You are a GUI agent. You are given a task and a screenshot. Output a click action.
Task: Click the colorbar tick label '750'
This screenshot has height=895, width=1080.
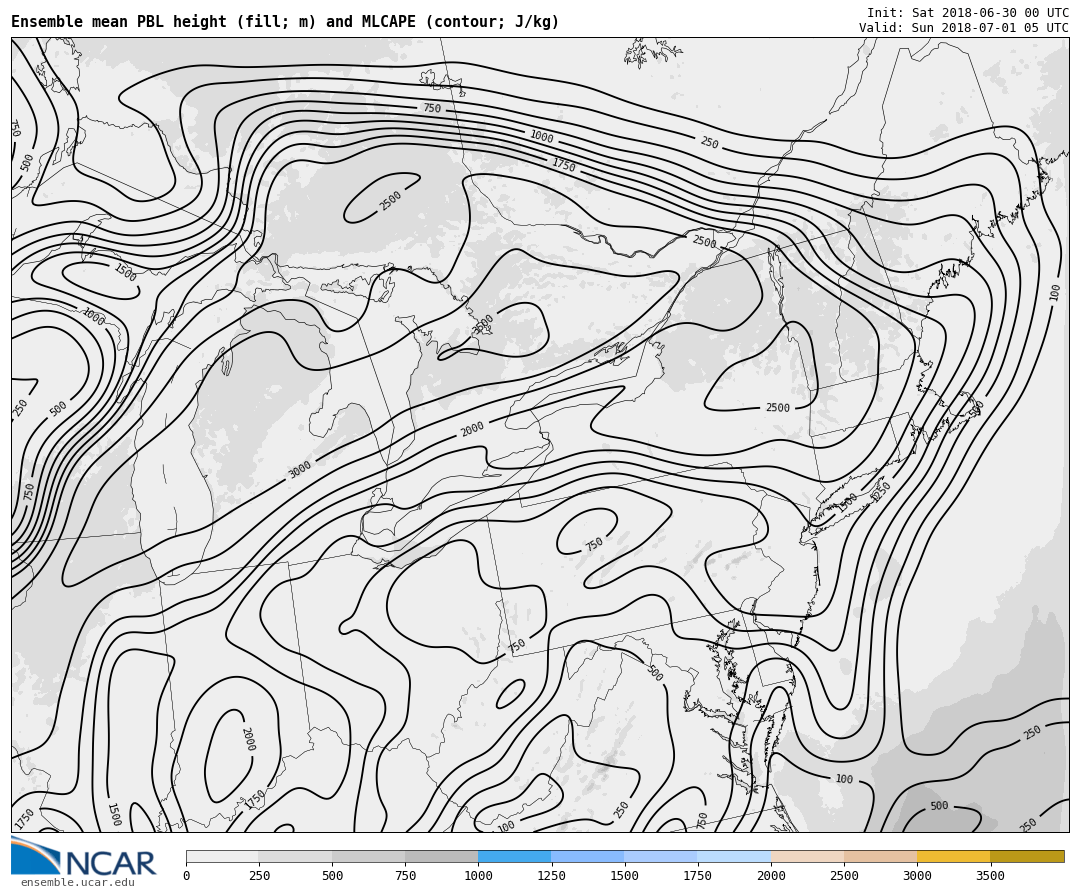click(406, 876)
